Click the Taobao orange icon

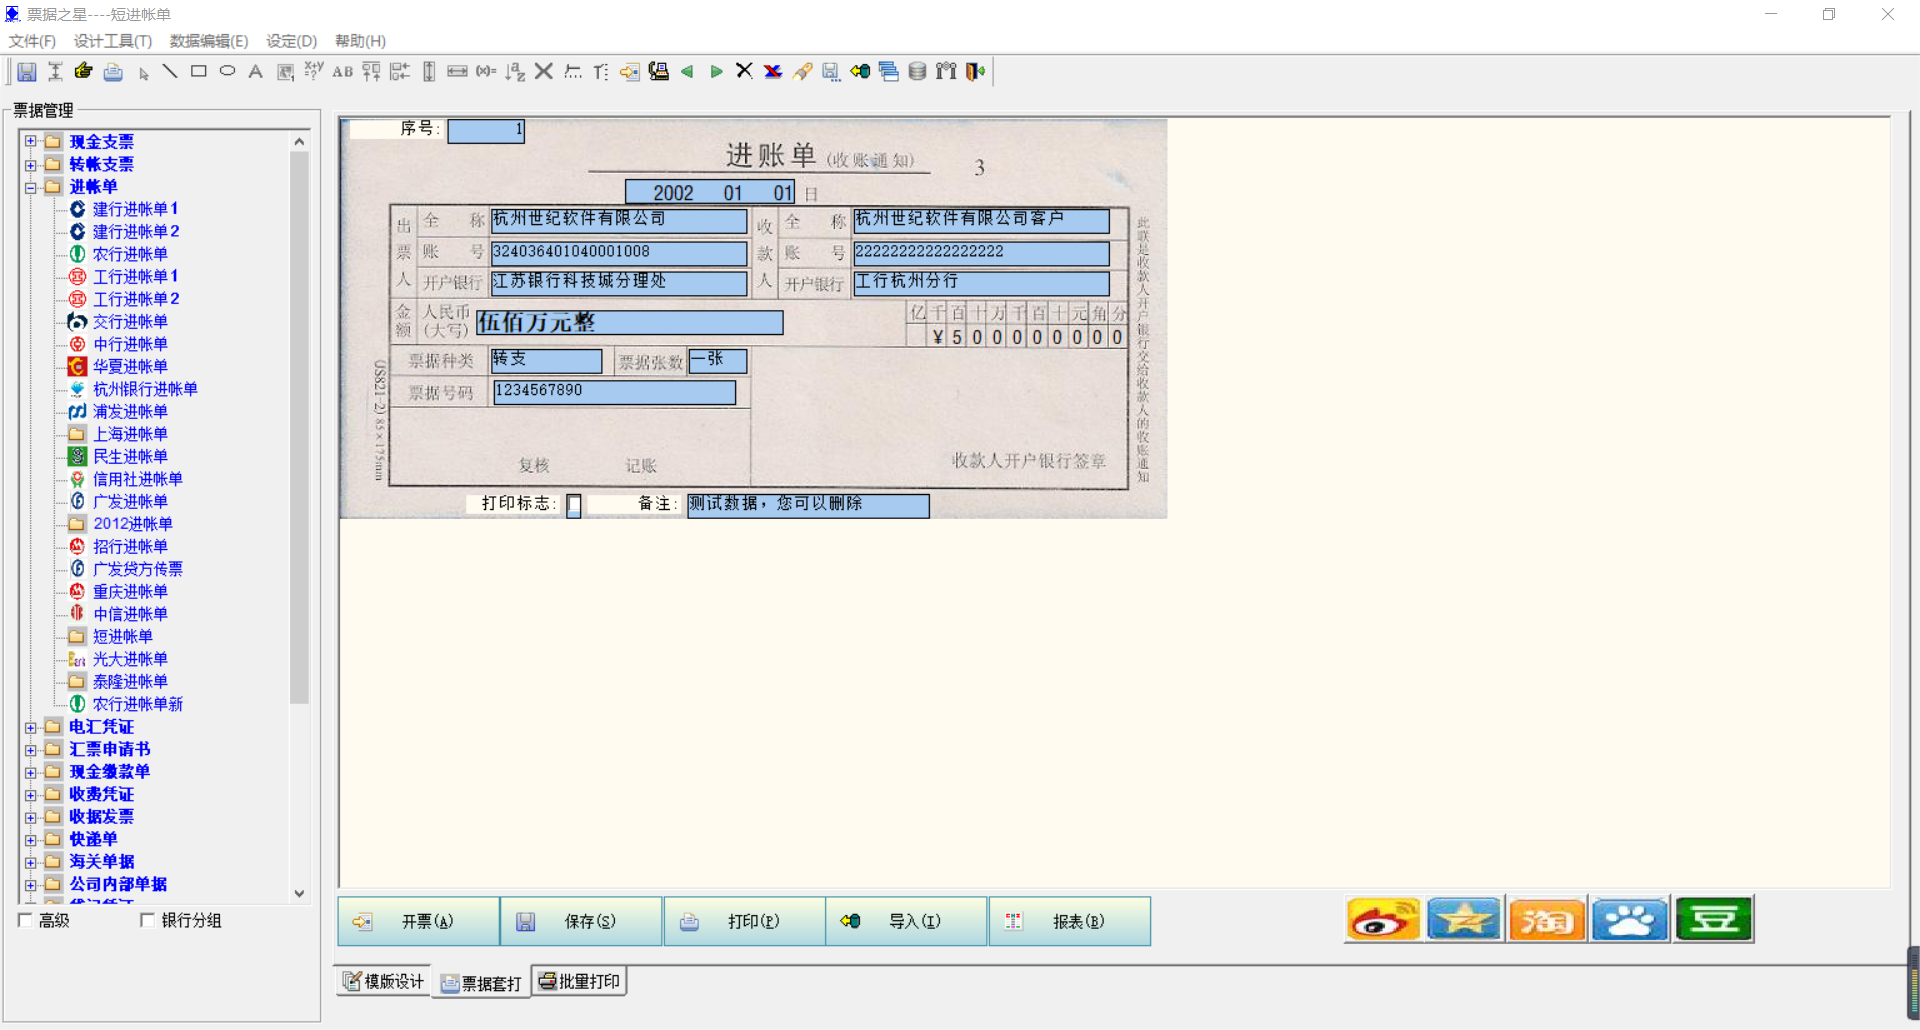click(x=1547, y=919)
